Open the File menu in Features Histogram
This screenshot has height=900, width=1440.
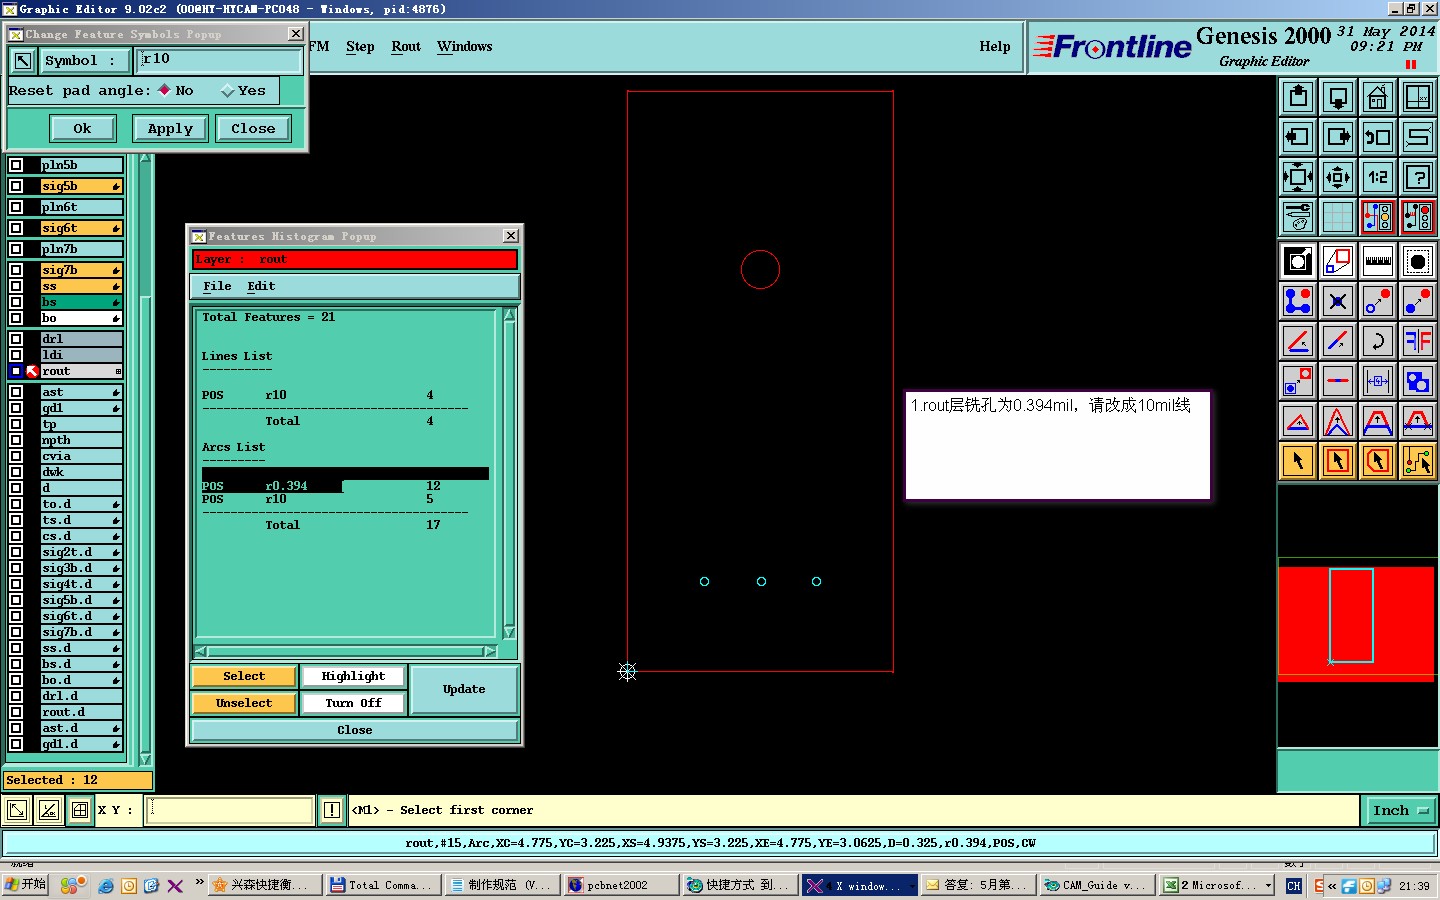(217, 286)
